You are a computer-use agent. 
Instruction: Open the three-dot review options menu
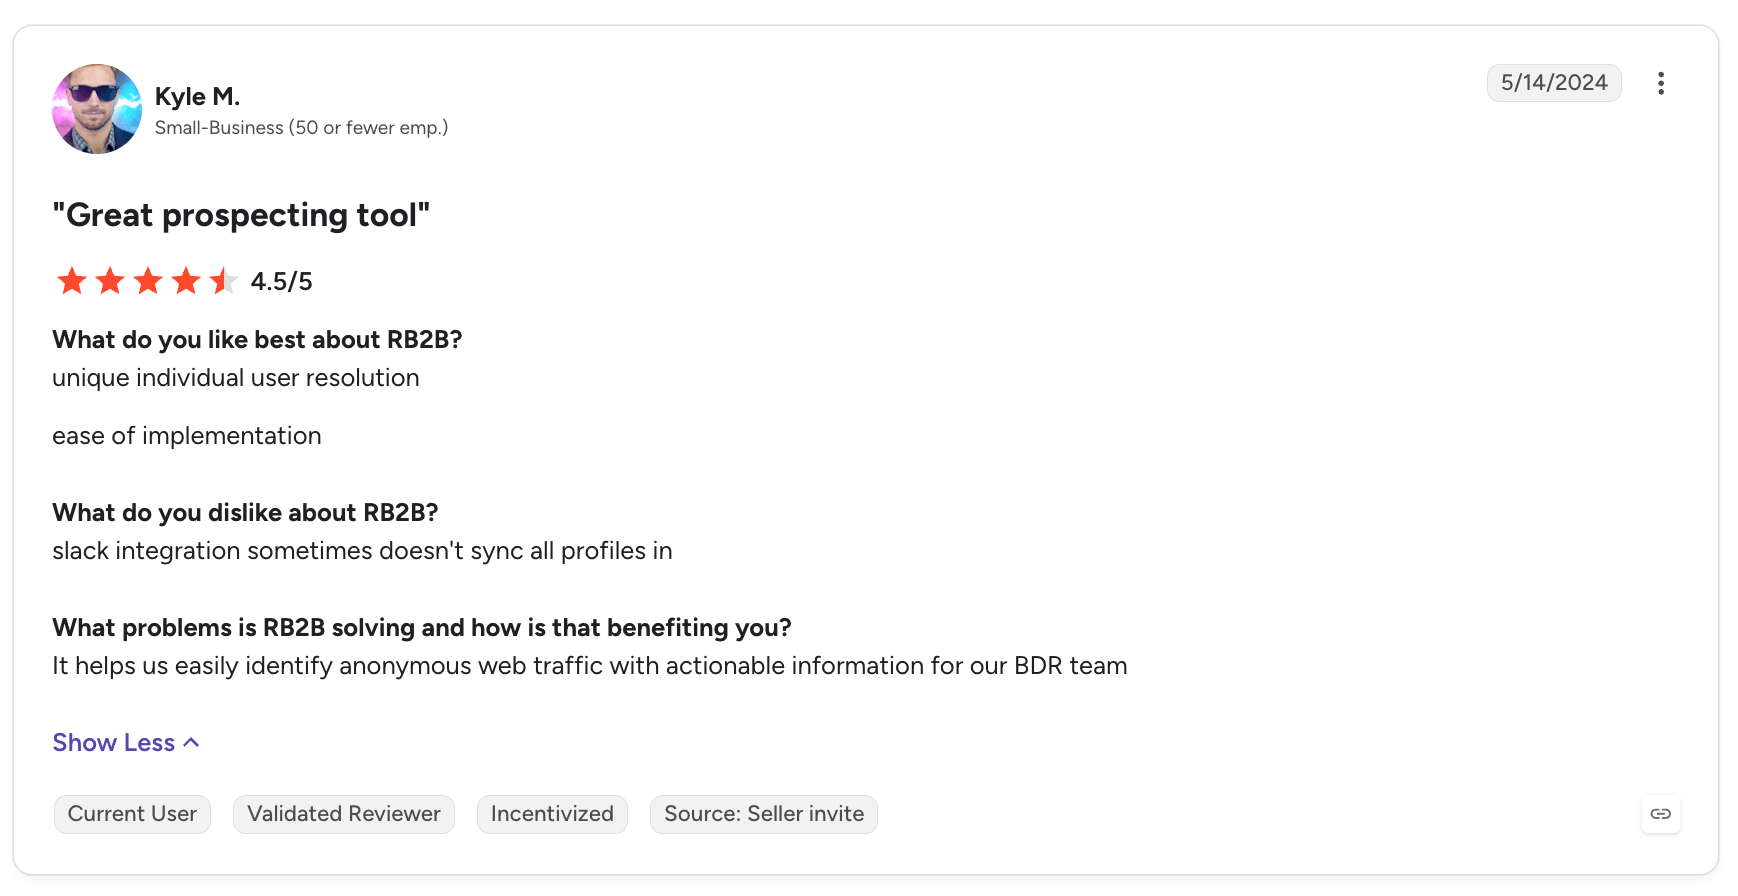pos(1660,83)
